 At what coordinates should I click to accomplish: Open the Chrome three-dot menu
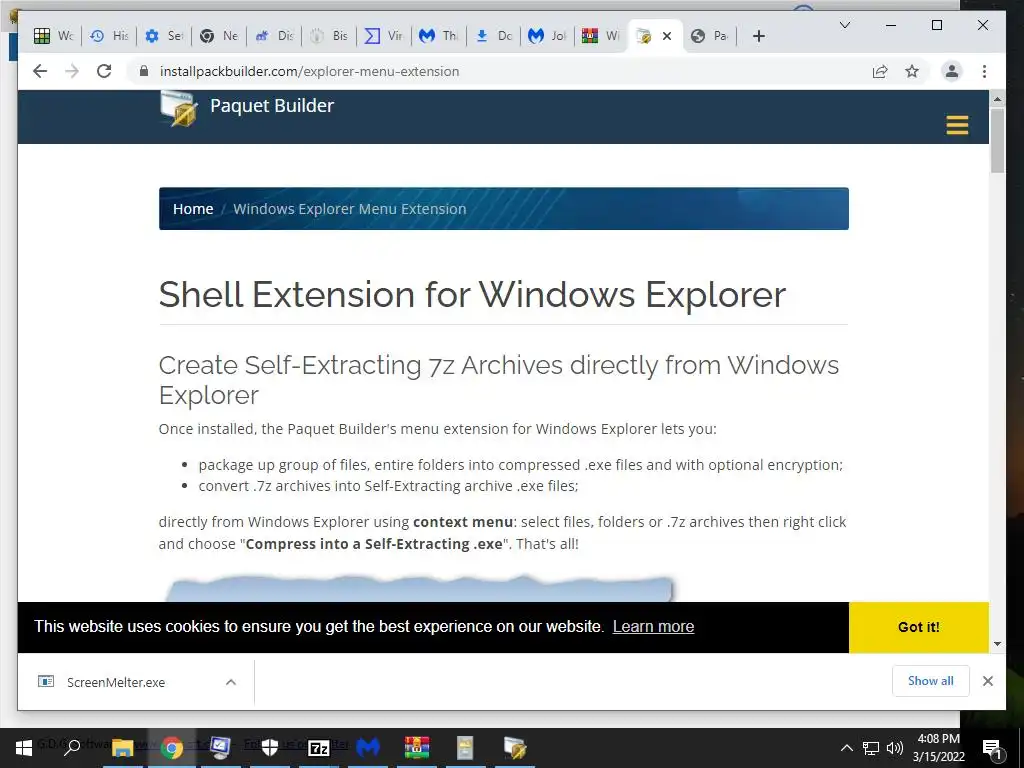[x=984, y=71]
